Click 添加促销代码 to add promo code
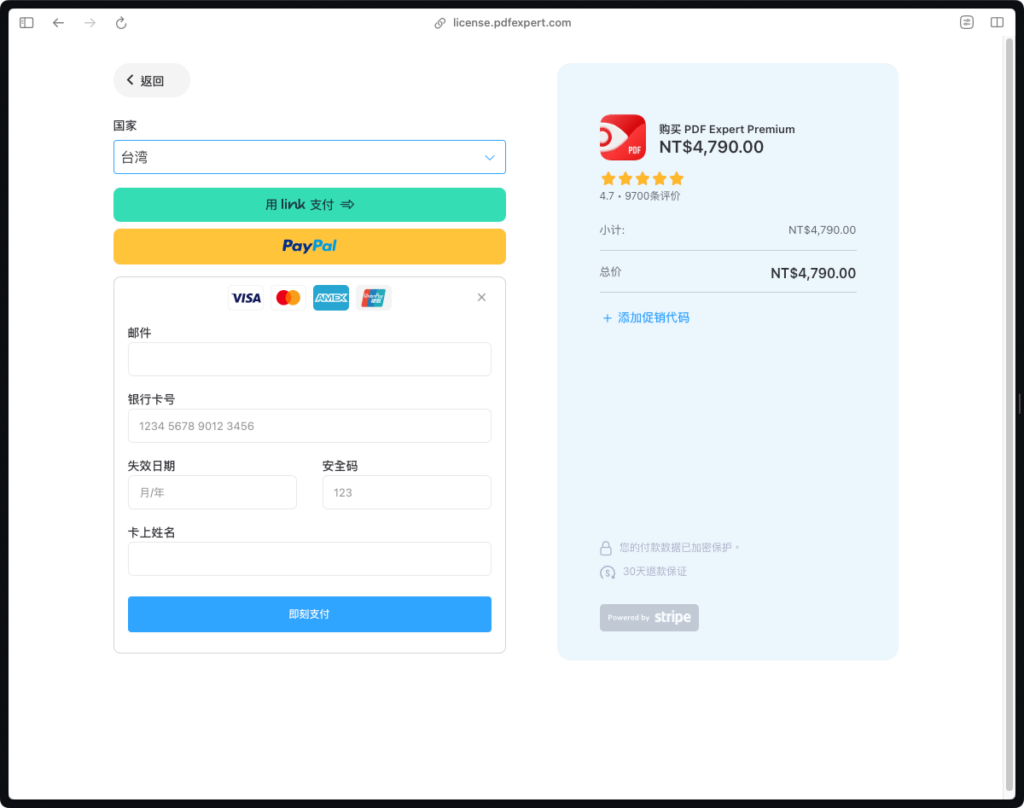 [x=645, y=317]
